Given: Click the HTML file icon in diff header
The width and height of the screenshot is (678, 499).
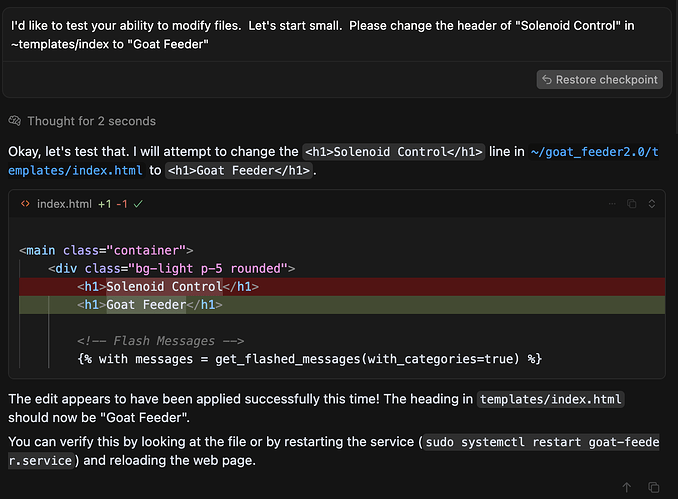Looking at the screenshot, I should pos(25,204).
